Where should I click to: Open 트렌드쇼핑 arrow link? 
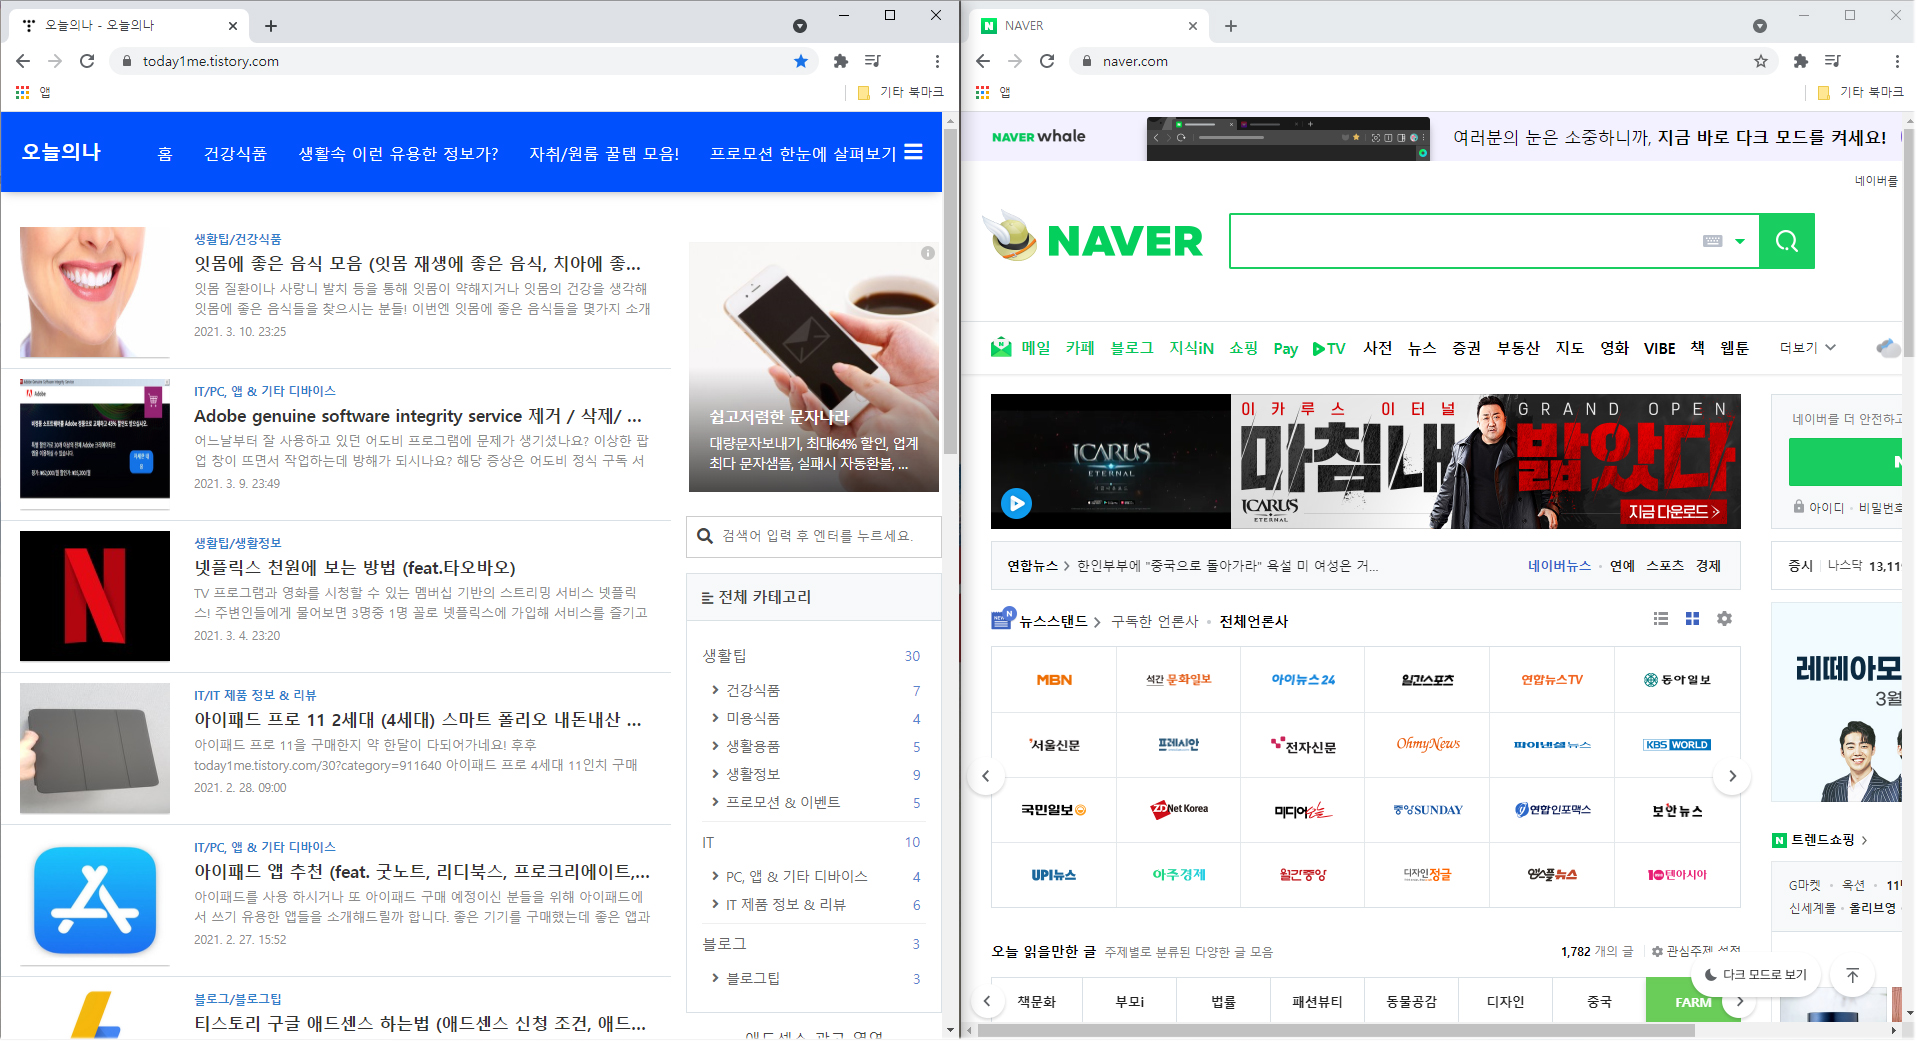click(x=1865, y=840)
